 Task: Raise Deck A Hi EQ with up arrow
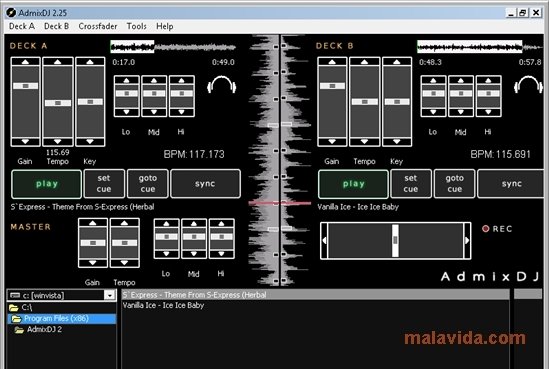[181, 80]
